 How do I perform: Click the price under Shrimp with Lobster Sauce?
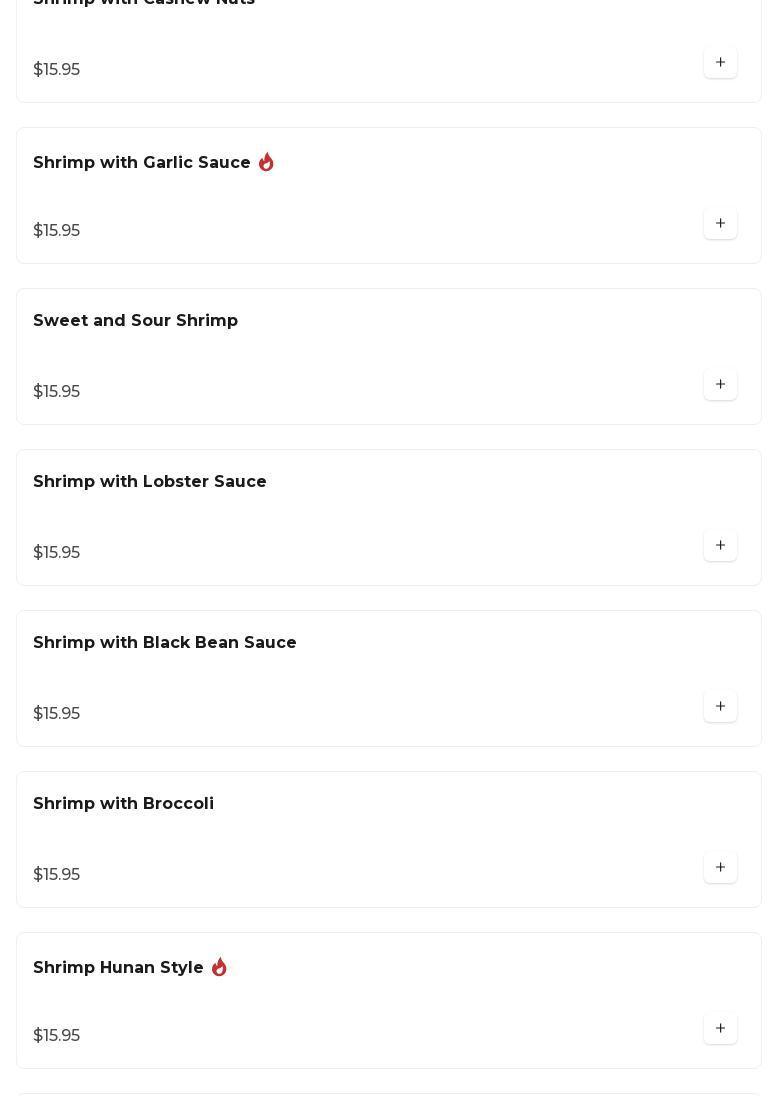coord(57,553)
